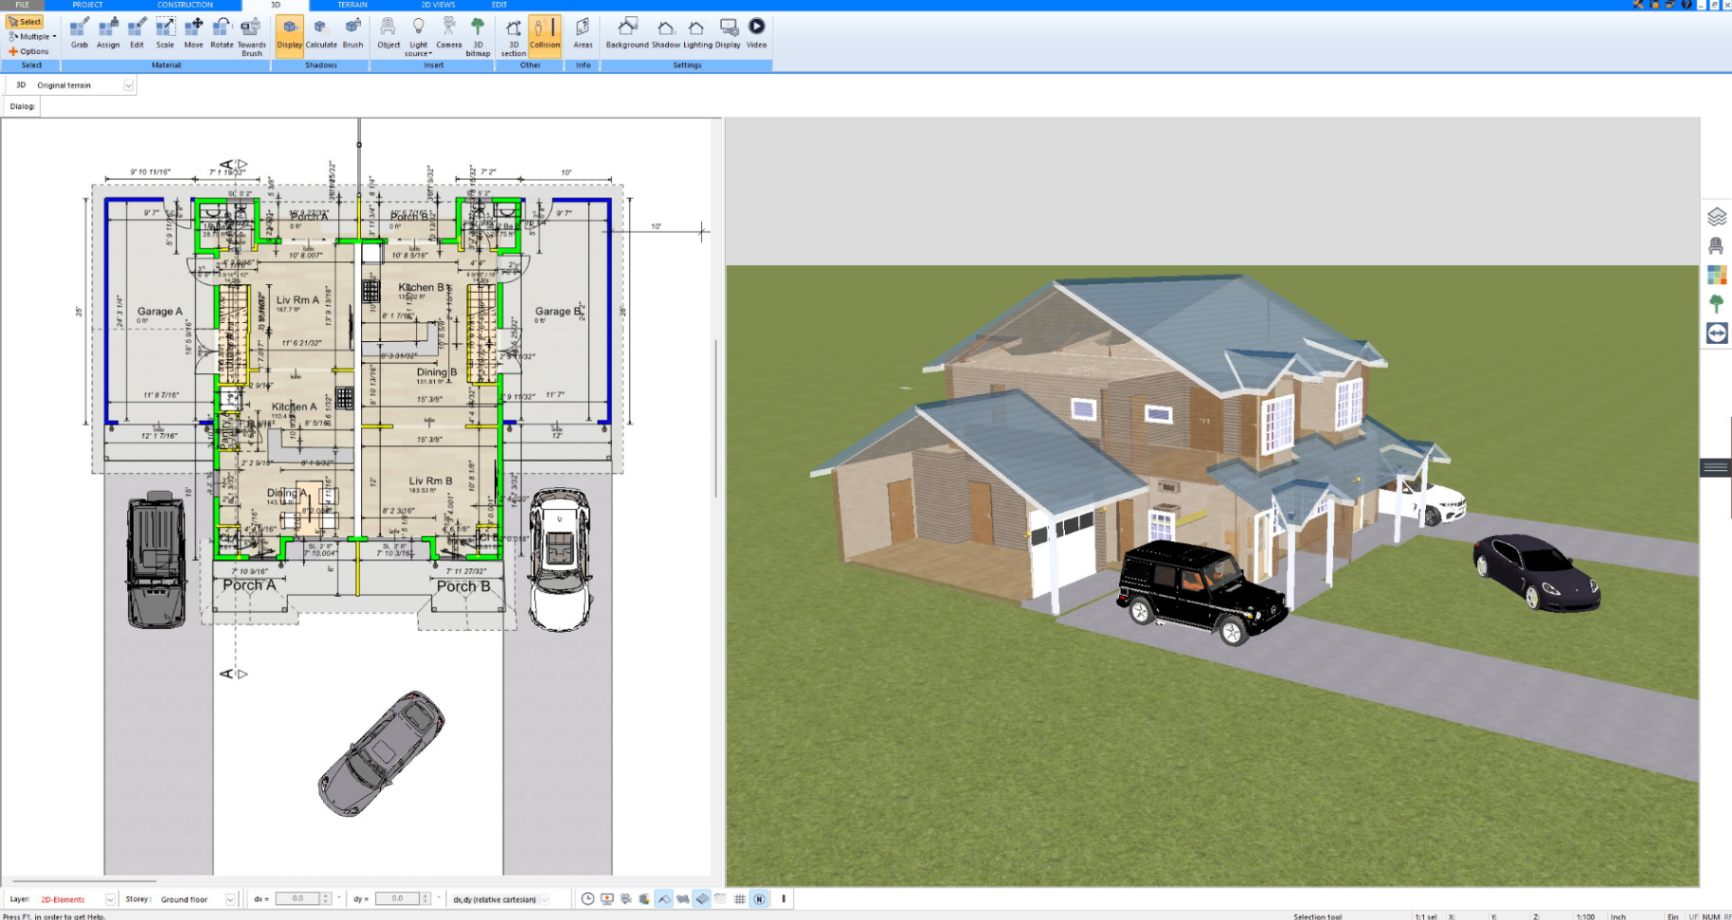The height and width of the screenshot is (920, 1732).
Task: Choose the Assign material tool
Action: pyautogui.click(x=108, y=34)
